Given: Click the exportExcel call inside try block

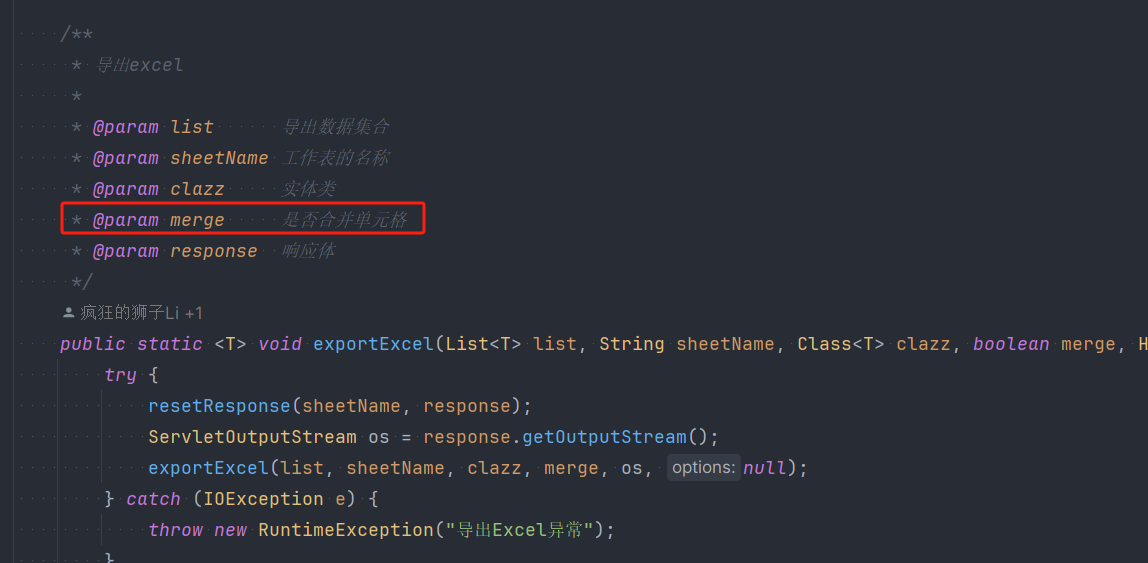Looking at the screenshot, I should pos(208,468).
